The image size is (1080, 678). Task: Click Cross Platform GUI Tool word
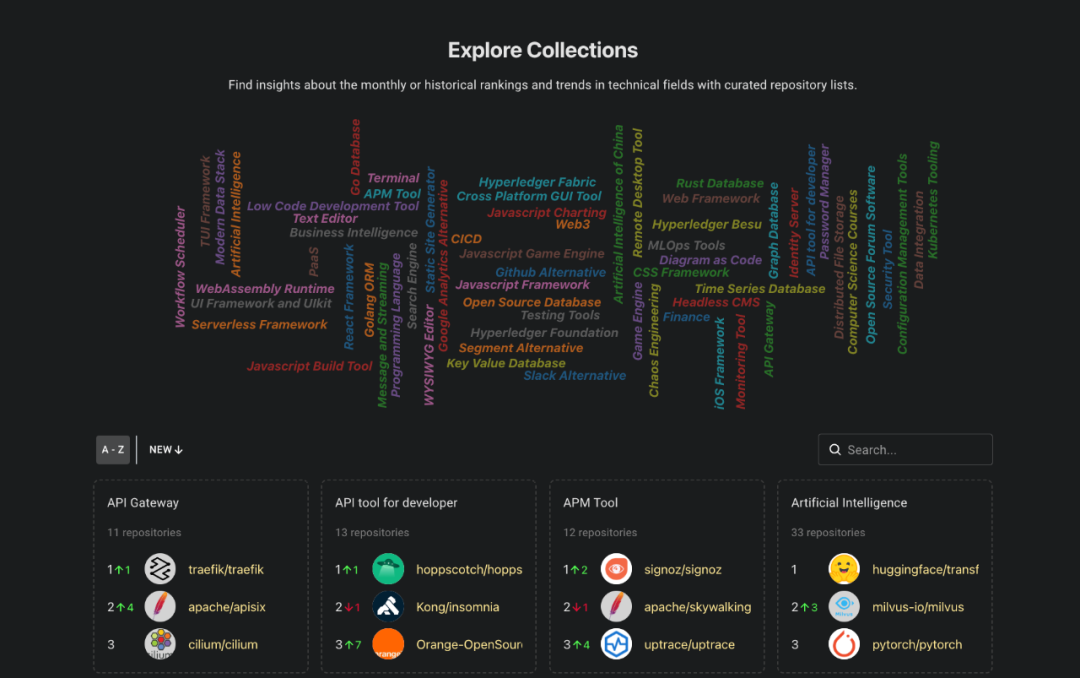tap(529, 196)
